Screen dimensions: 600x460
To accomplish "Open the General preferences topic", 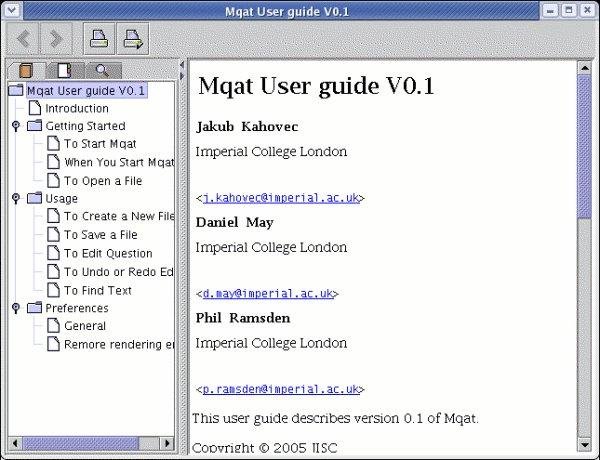I will pyautogui.click(x=85, y=326).
